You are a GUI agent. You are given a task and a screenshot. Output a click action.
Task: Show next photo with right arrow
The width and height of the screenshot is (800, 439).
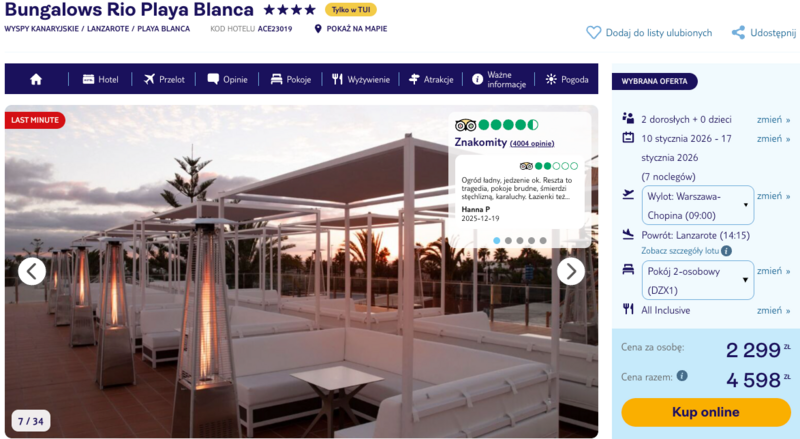[570, 271]
